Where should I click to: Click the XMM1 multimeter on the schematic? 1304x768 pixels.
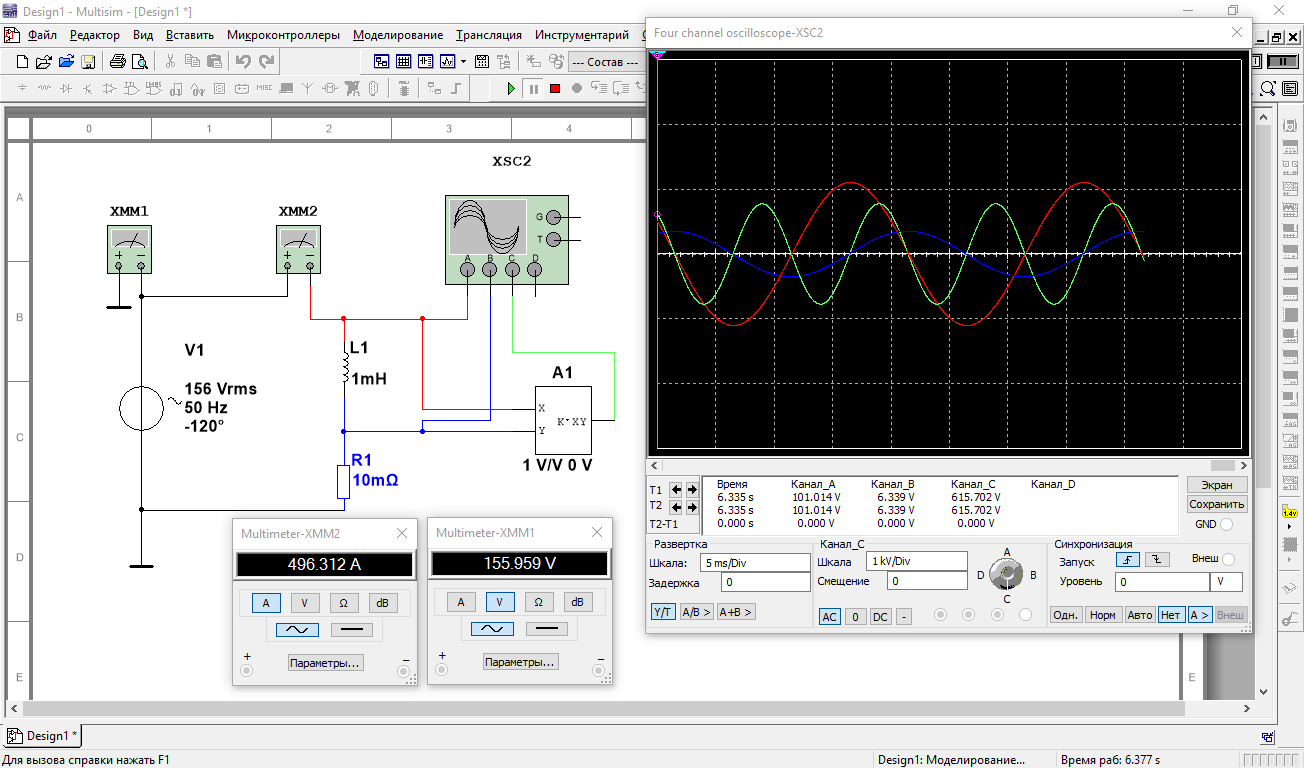click(129, 249)
